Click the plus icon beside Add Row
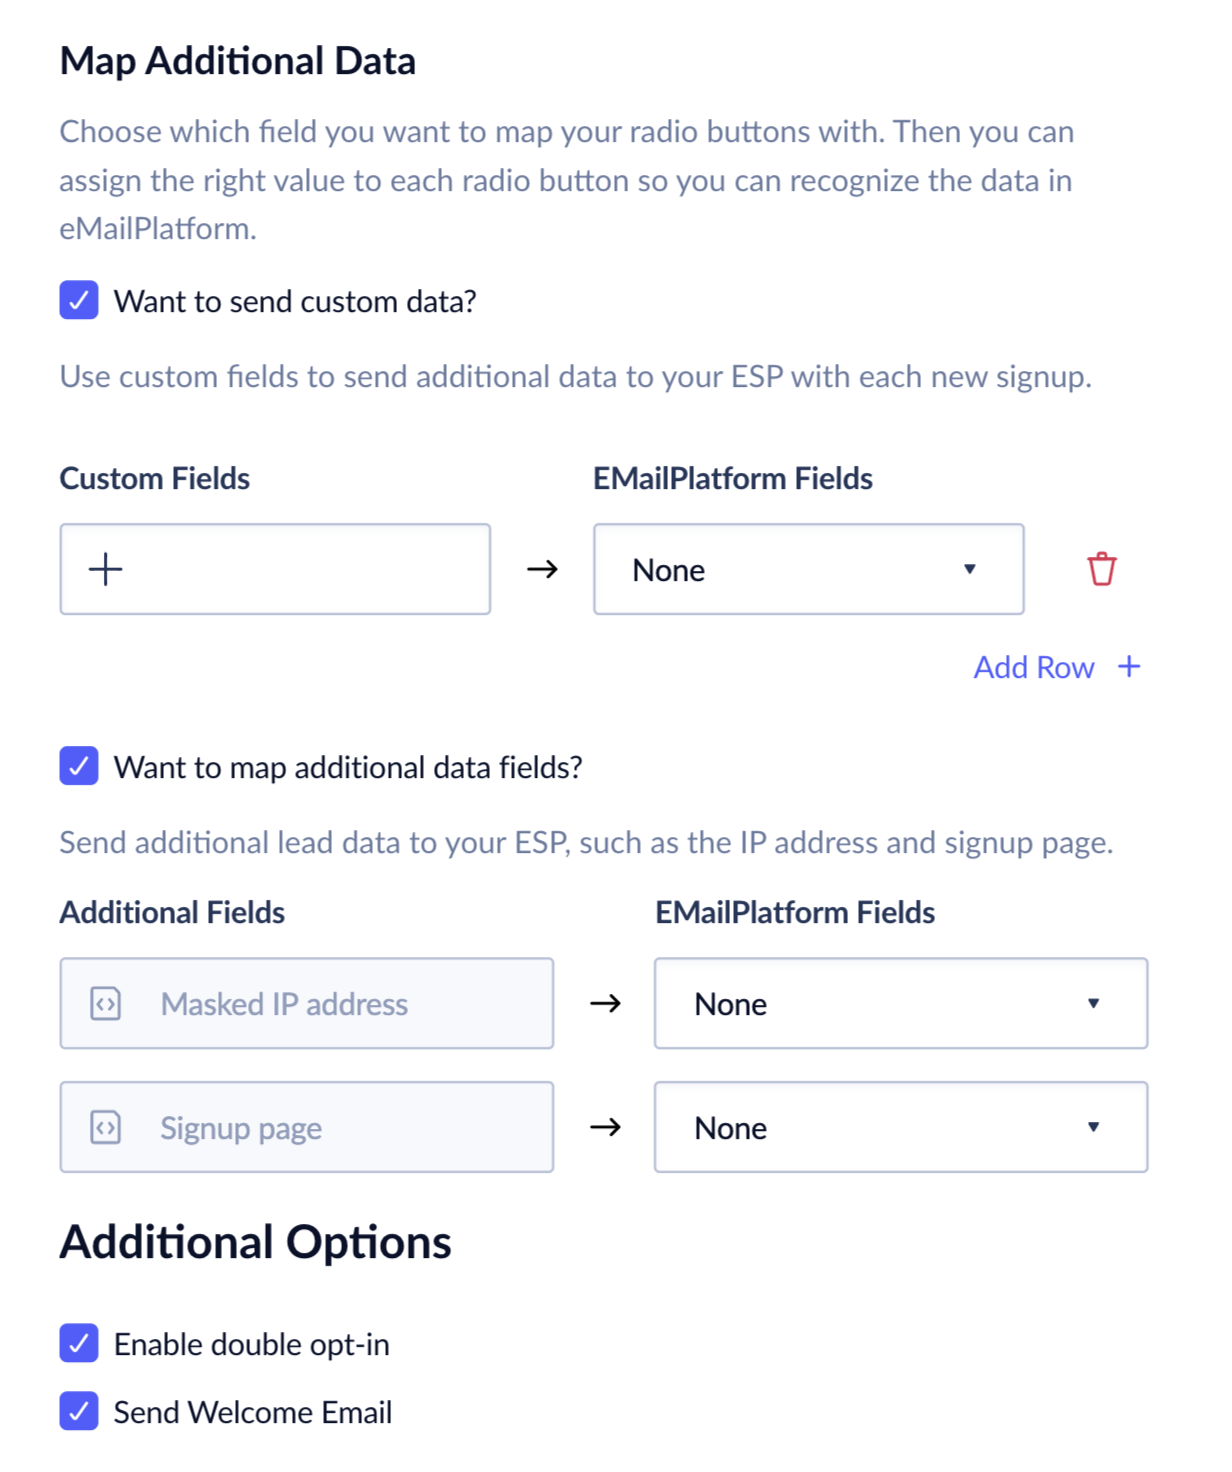1232x1472 pixels. coord(1129,667)
